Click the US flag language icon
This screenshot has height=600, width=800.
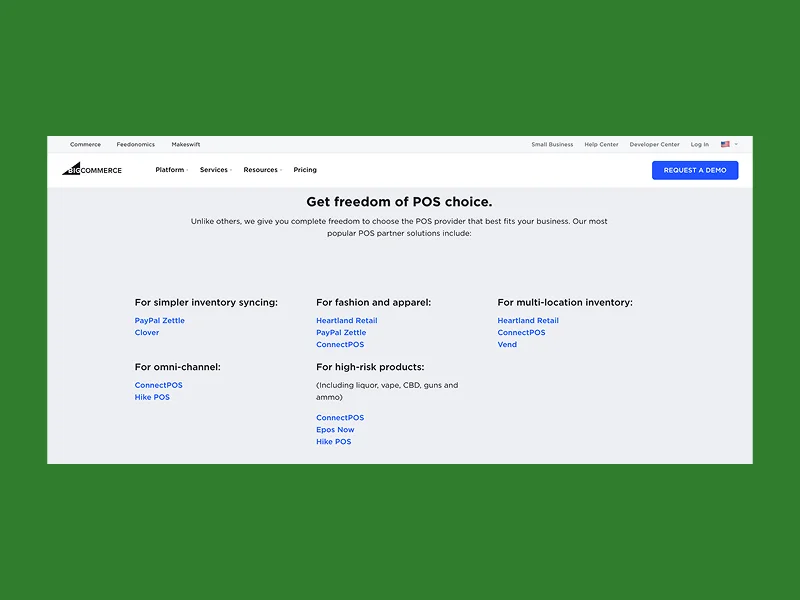point(725,145)
